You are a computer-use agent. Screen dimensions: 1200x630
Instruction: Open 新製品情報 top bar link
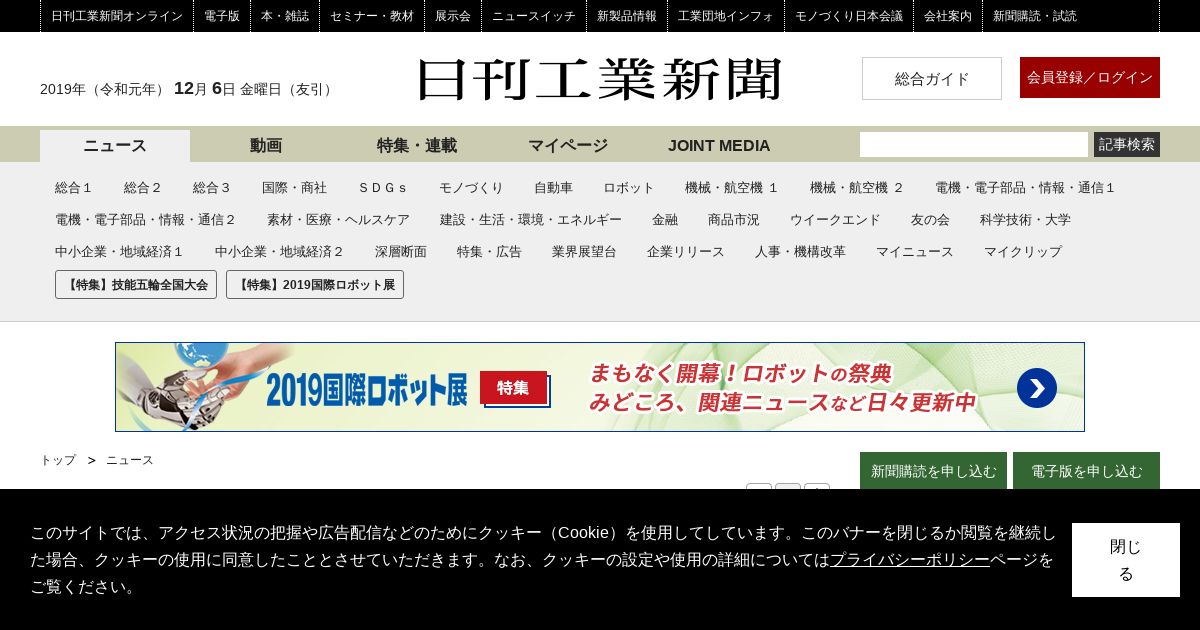627,16
